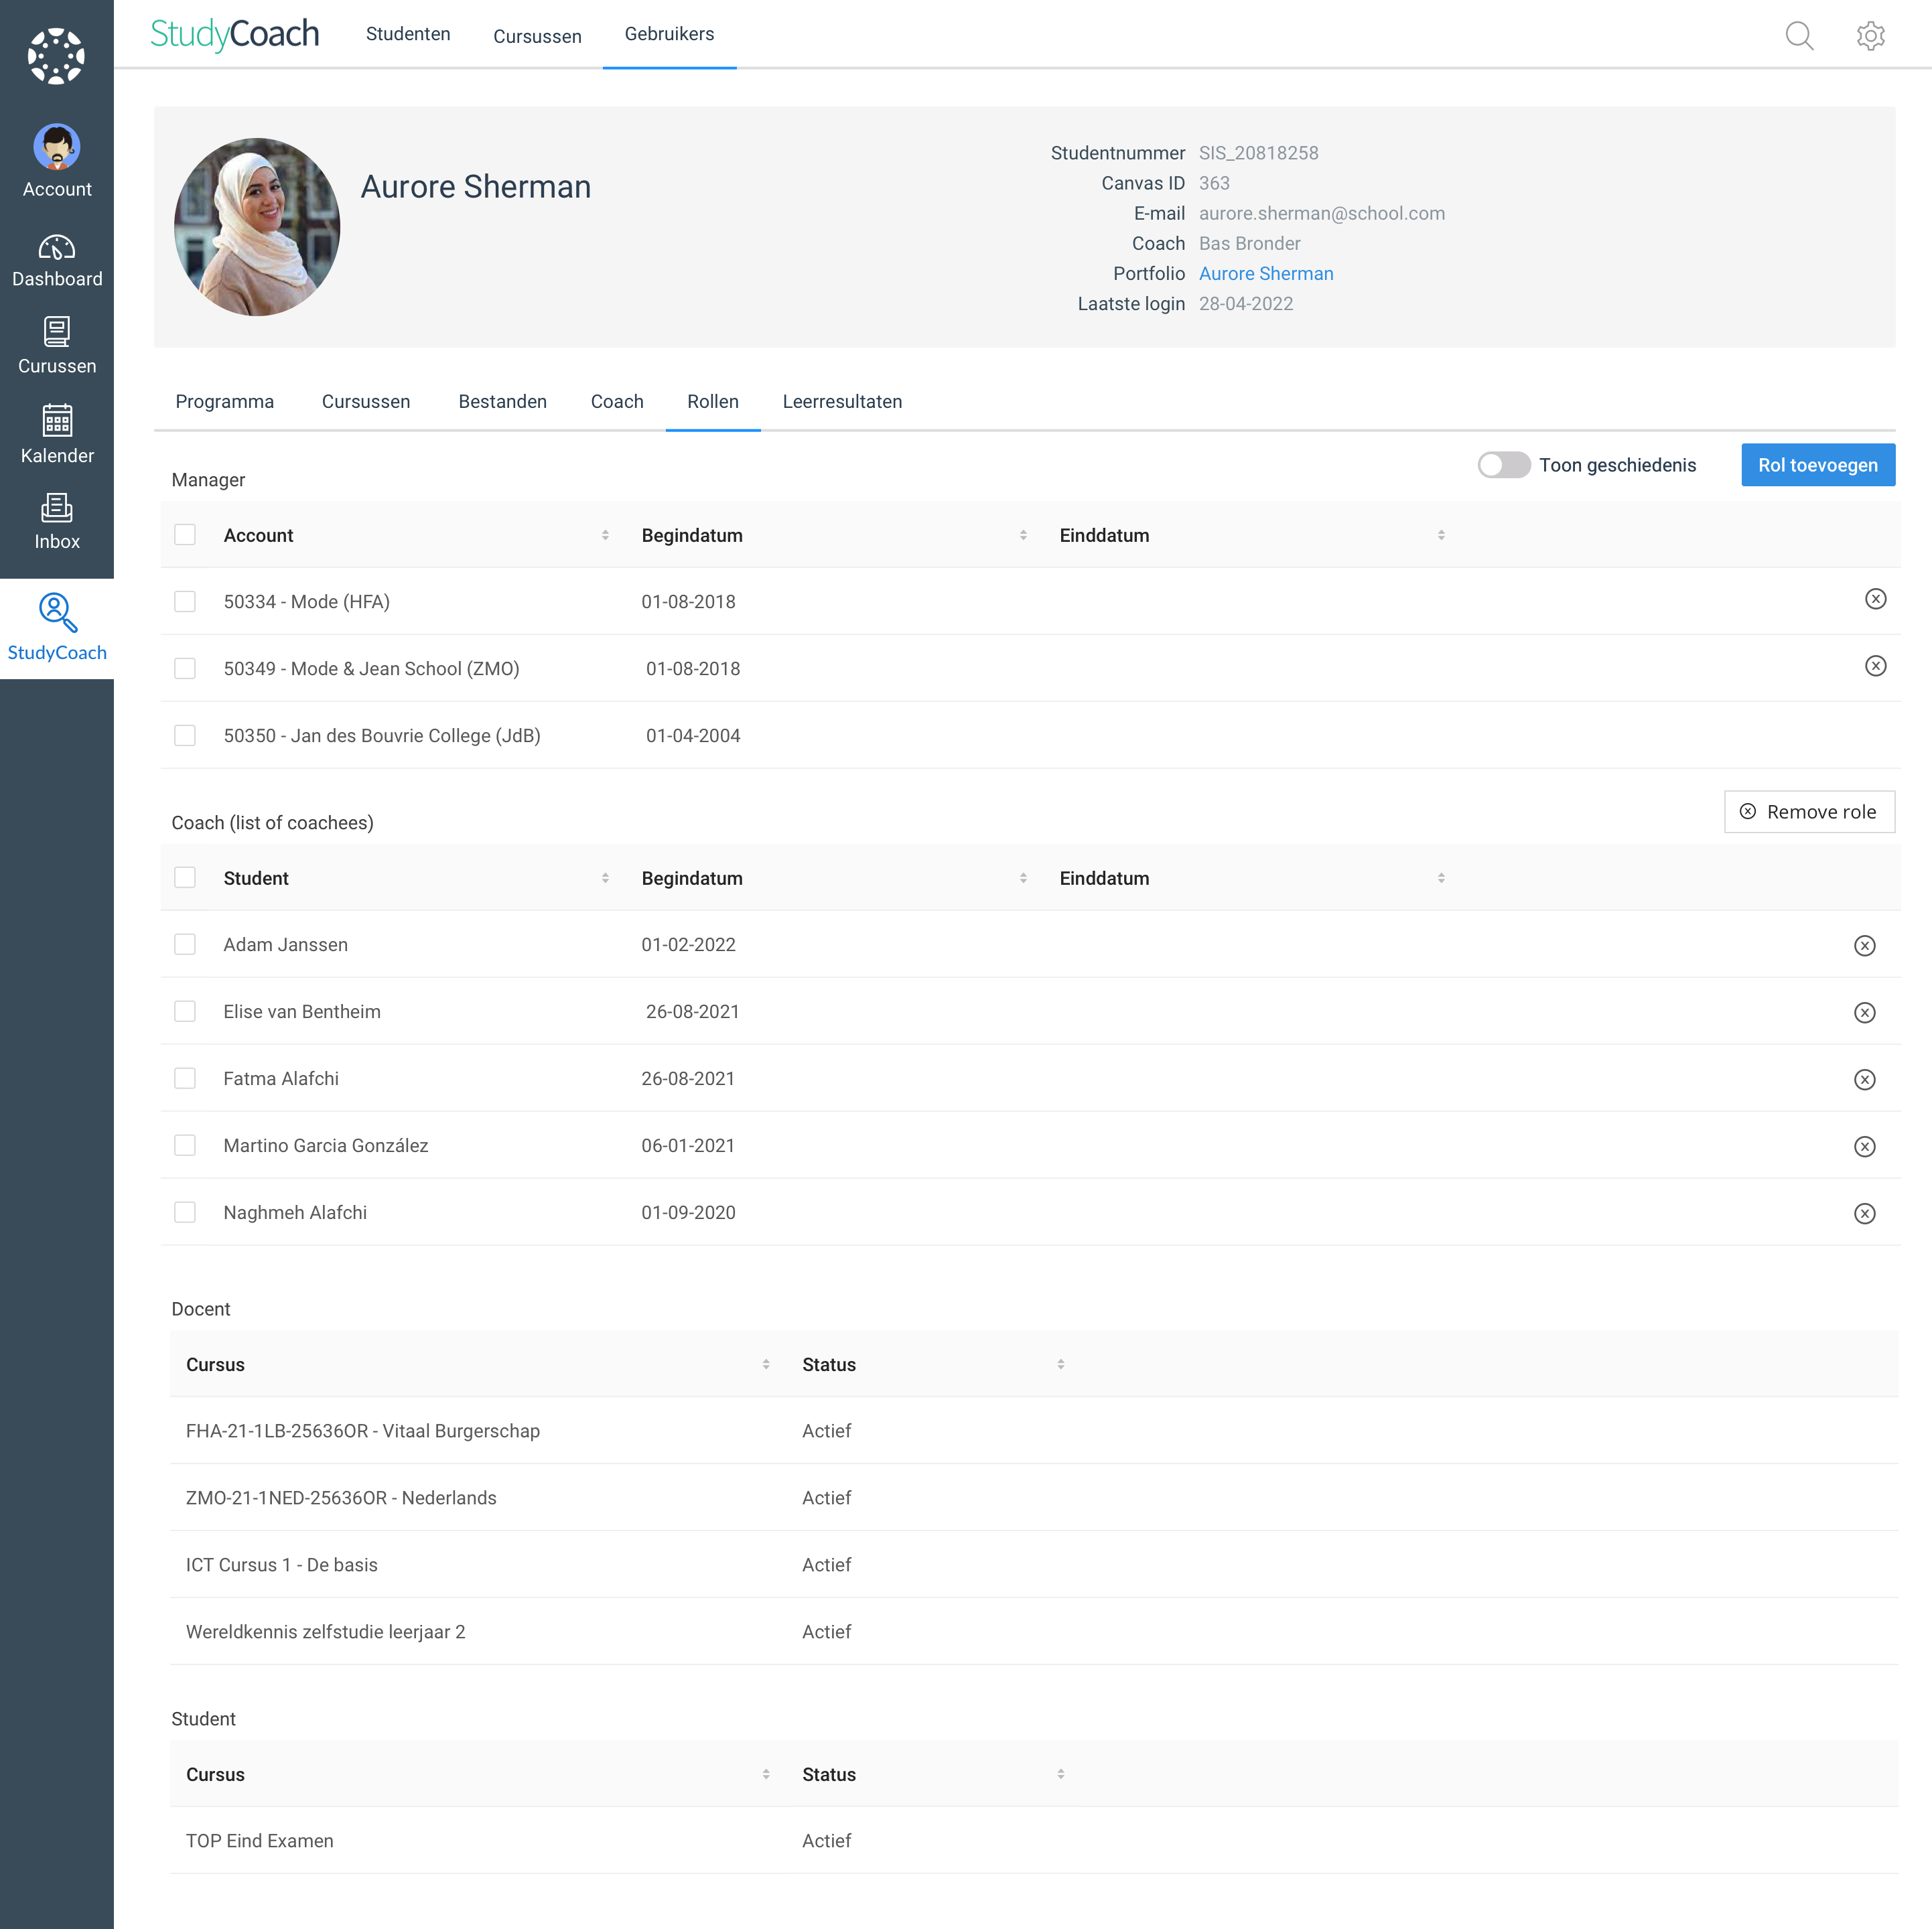Click the Rol toevoegen button
1932x1929 pixels.
tap(1818, 465)
